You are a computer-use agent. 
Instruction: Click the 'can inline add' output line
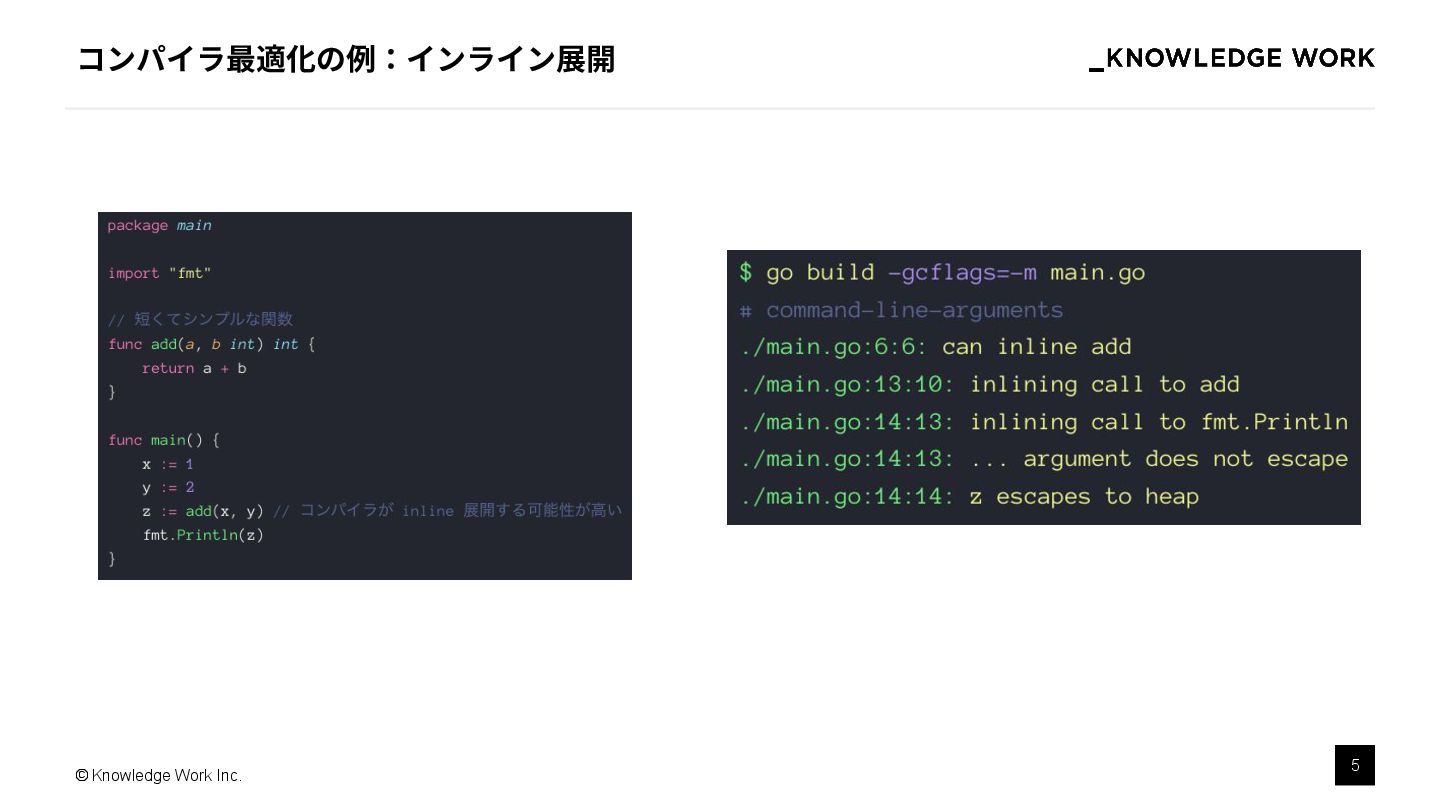click(x=936, y=347)
